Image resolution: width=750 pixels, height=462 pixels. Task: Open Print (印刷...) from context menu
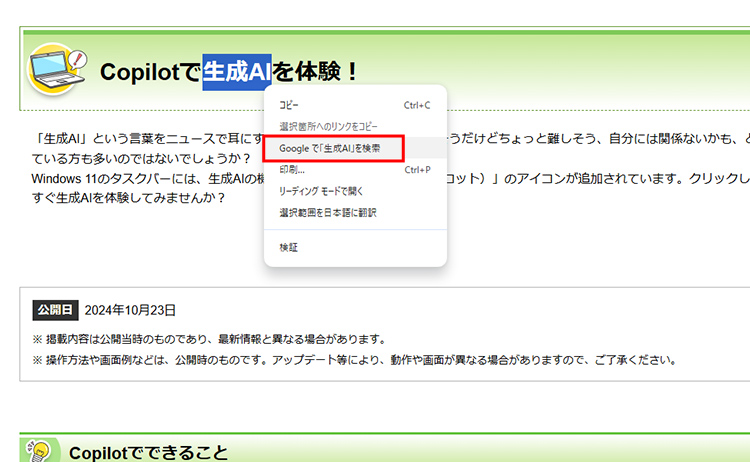(355, 170)
